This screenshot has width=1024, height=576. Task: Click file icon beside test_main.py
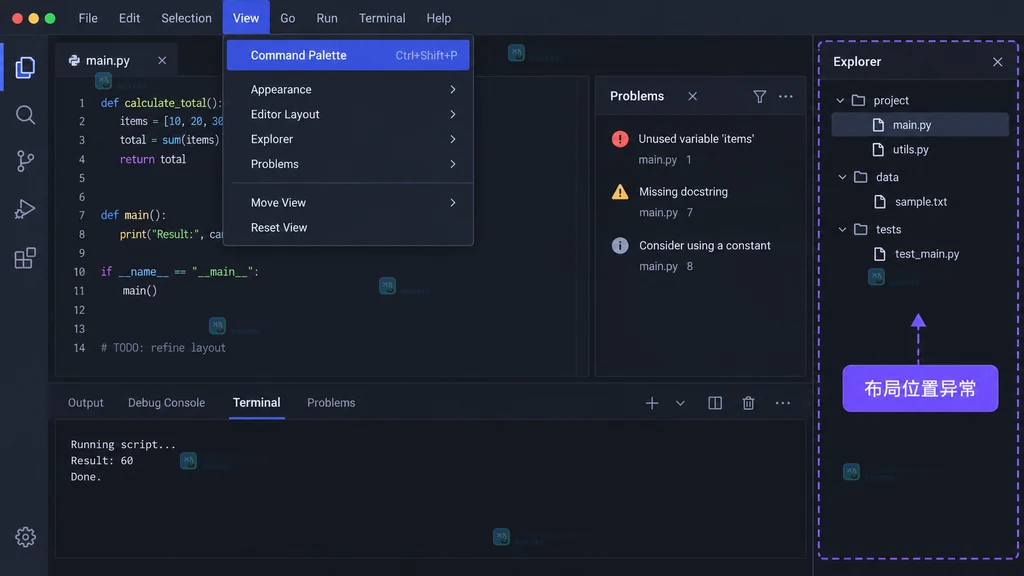[x=880, y=254]
